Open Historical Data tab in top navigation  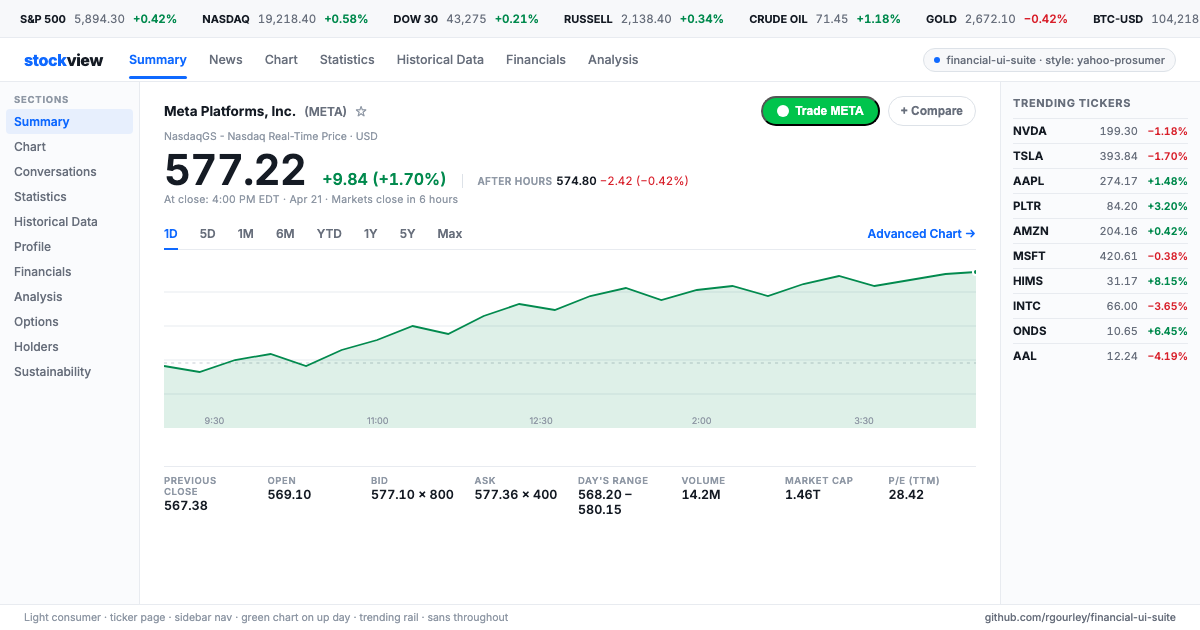440,60
